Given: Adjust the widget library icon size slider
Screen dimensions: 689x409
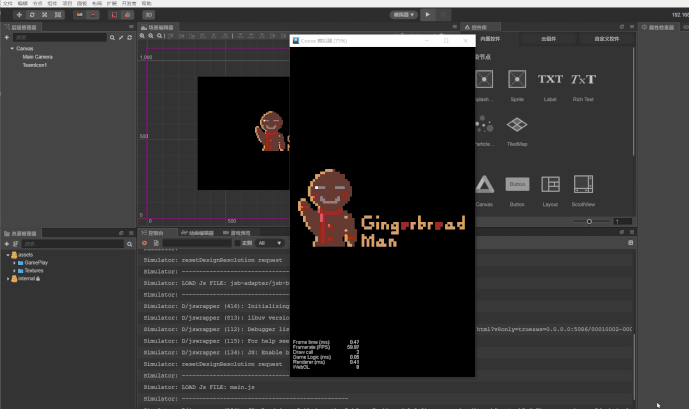Looking at the screenshot, I should point(589,221).
